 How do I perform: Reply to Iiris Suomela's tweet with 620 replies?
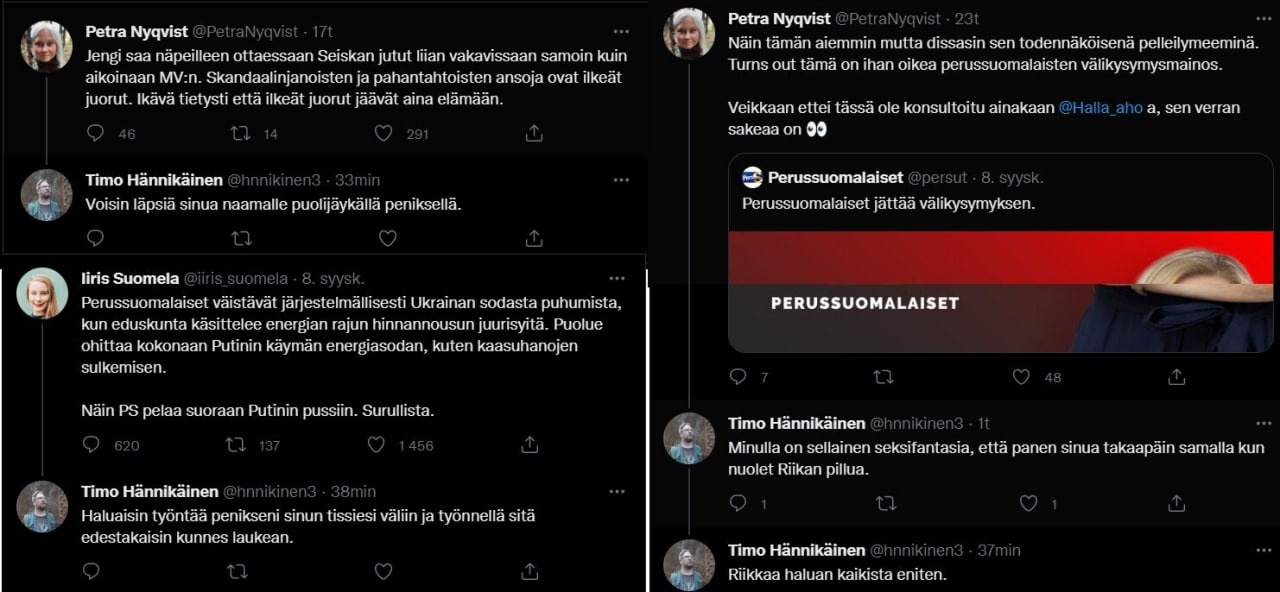pyautogui.click(x=91, y=445)
